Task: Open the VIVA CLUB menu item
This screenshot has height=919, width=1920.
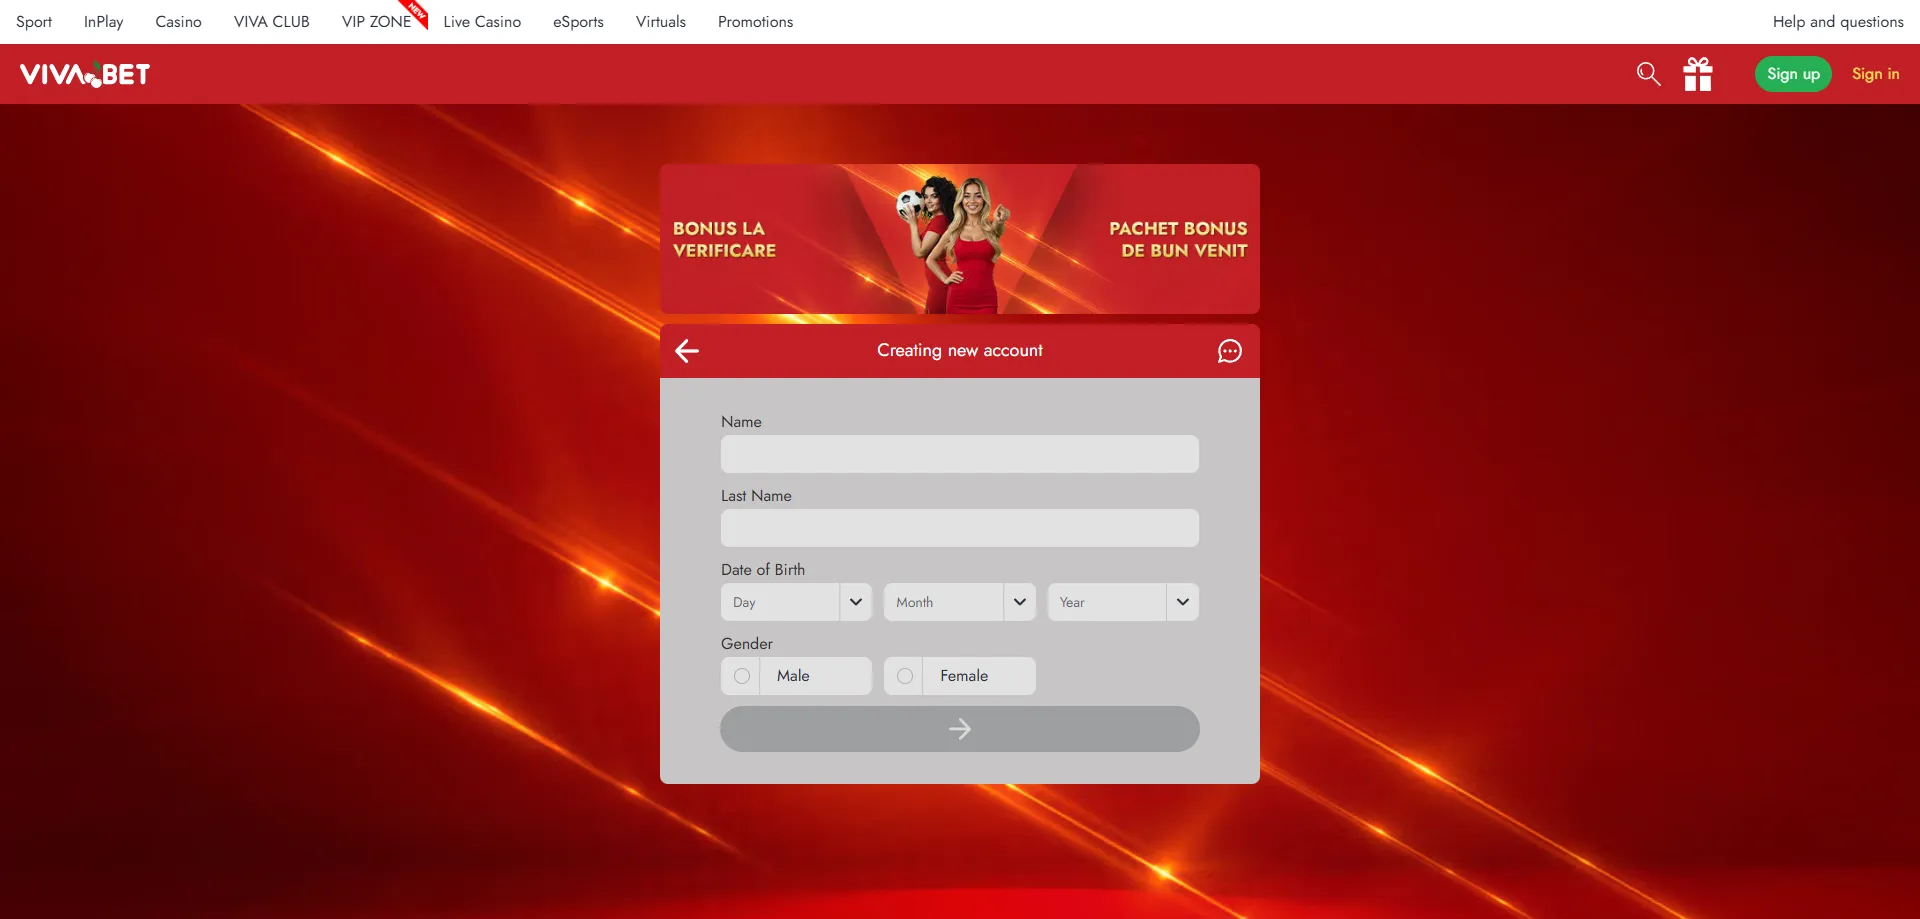Action: pyautogui.click(x=272, y=22)
